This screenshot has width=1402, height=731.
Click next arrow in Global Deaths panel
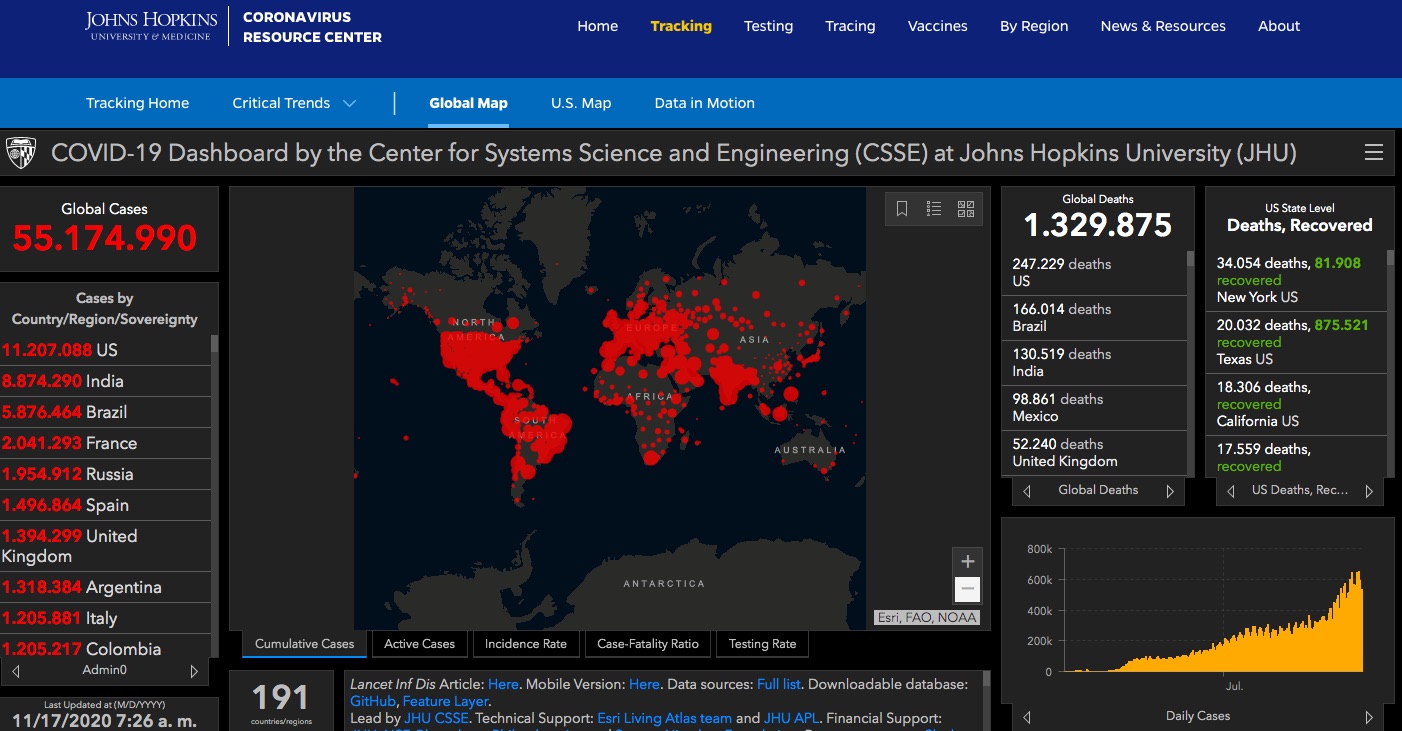coord(1170,491)
